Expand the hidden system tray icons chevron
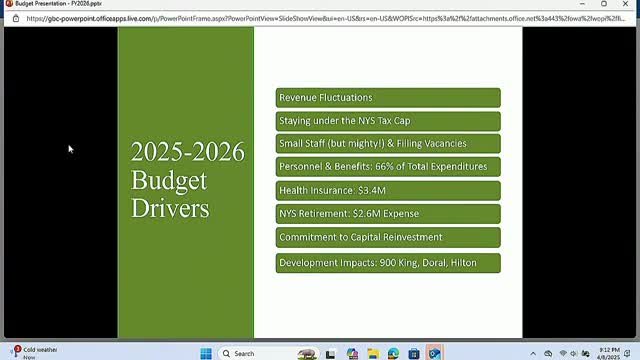 tap(533, 354)
